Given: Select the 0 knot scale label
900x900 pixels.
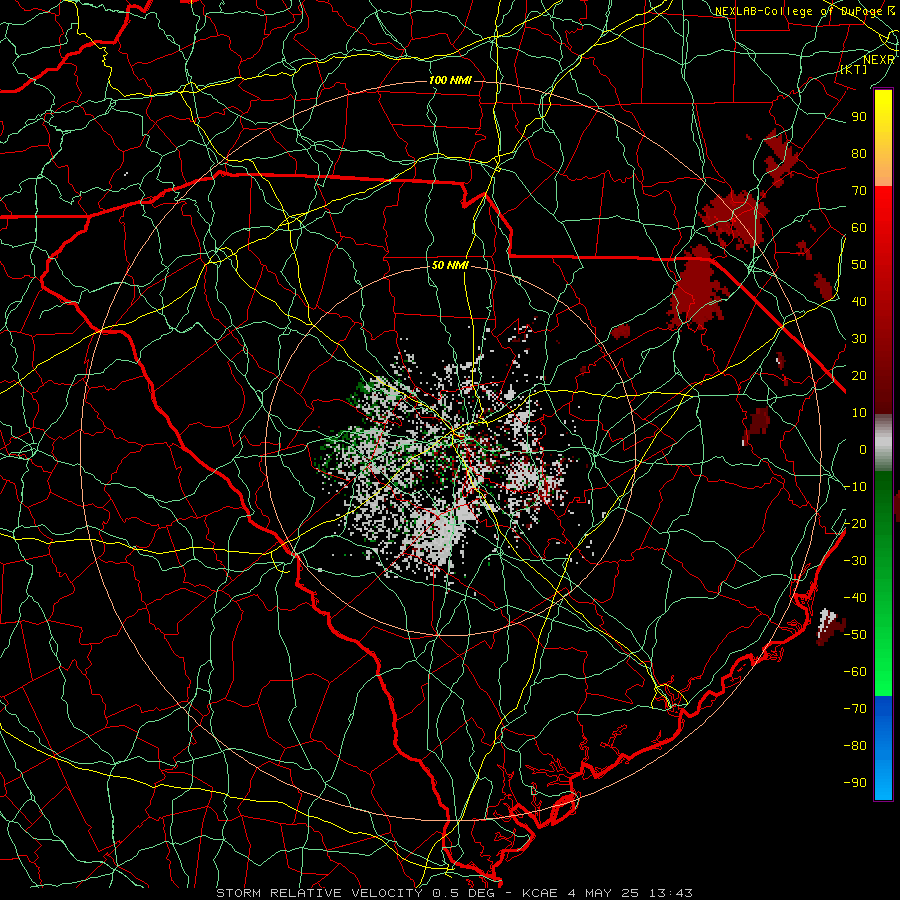Looking at the screenshot, I should point(863,450).
